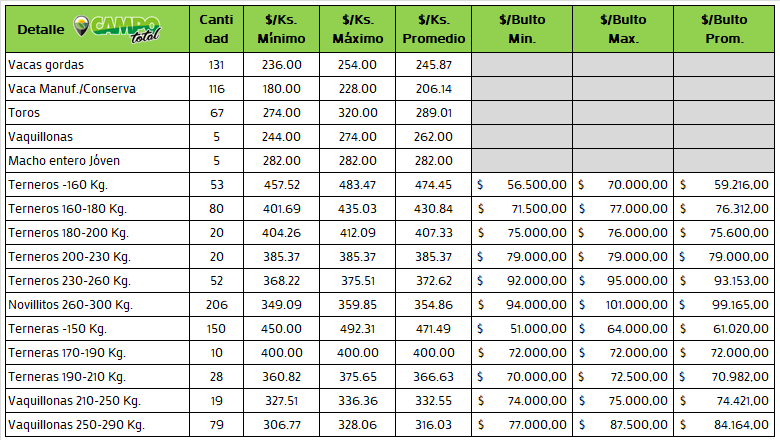Select the Novillitos quantity cell 206
The image size is (780, 440).
[216, 305]
